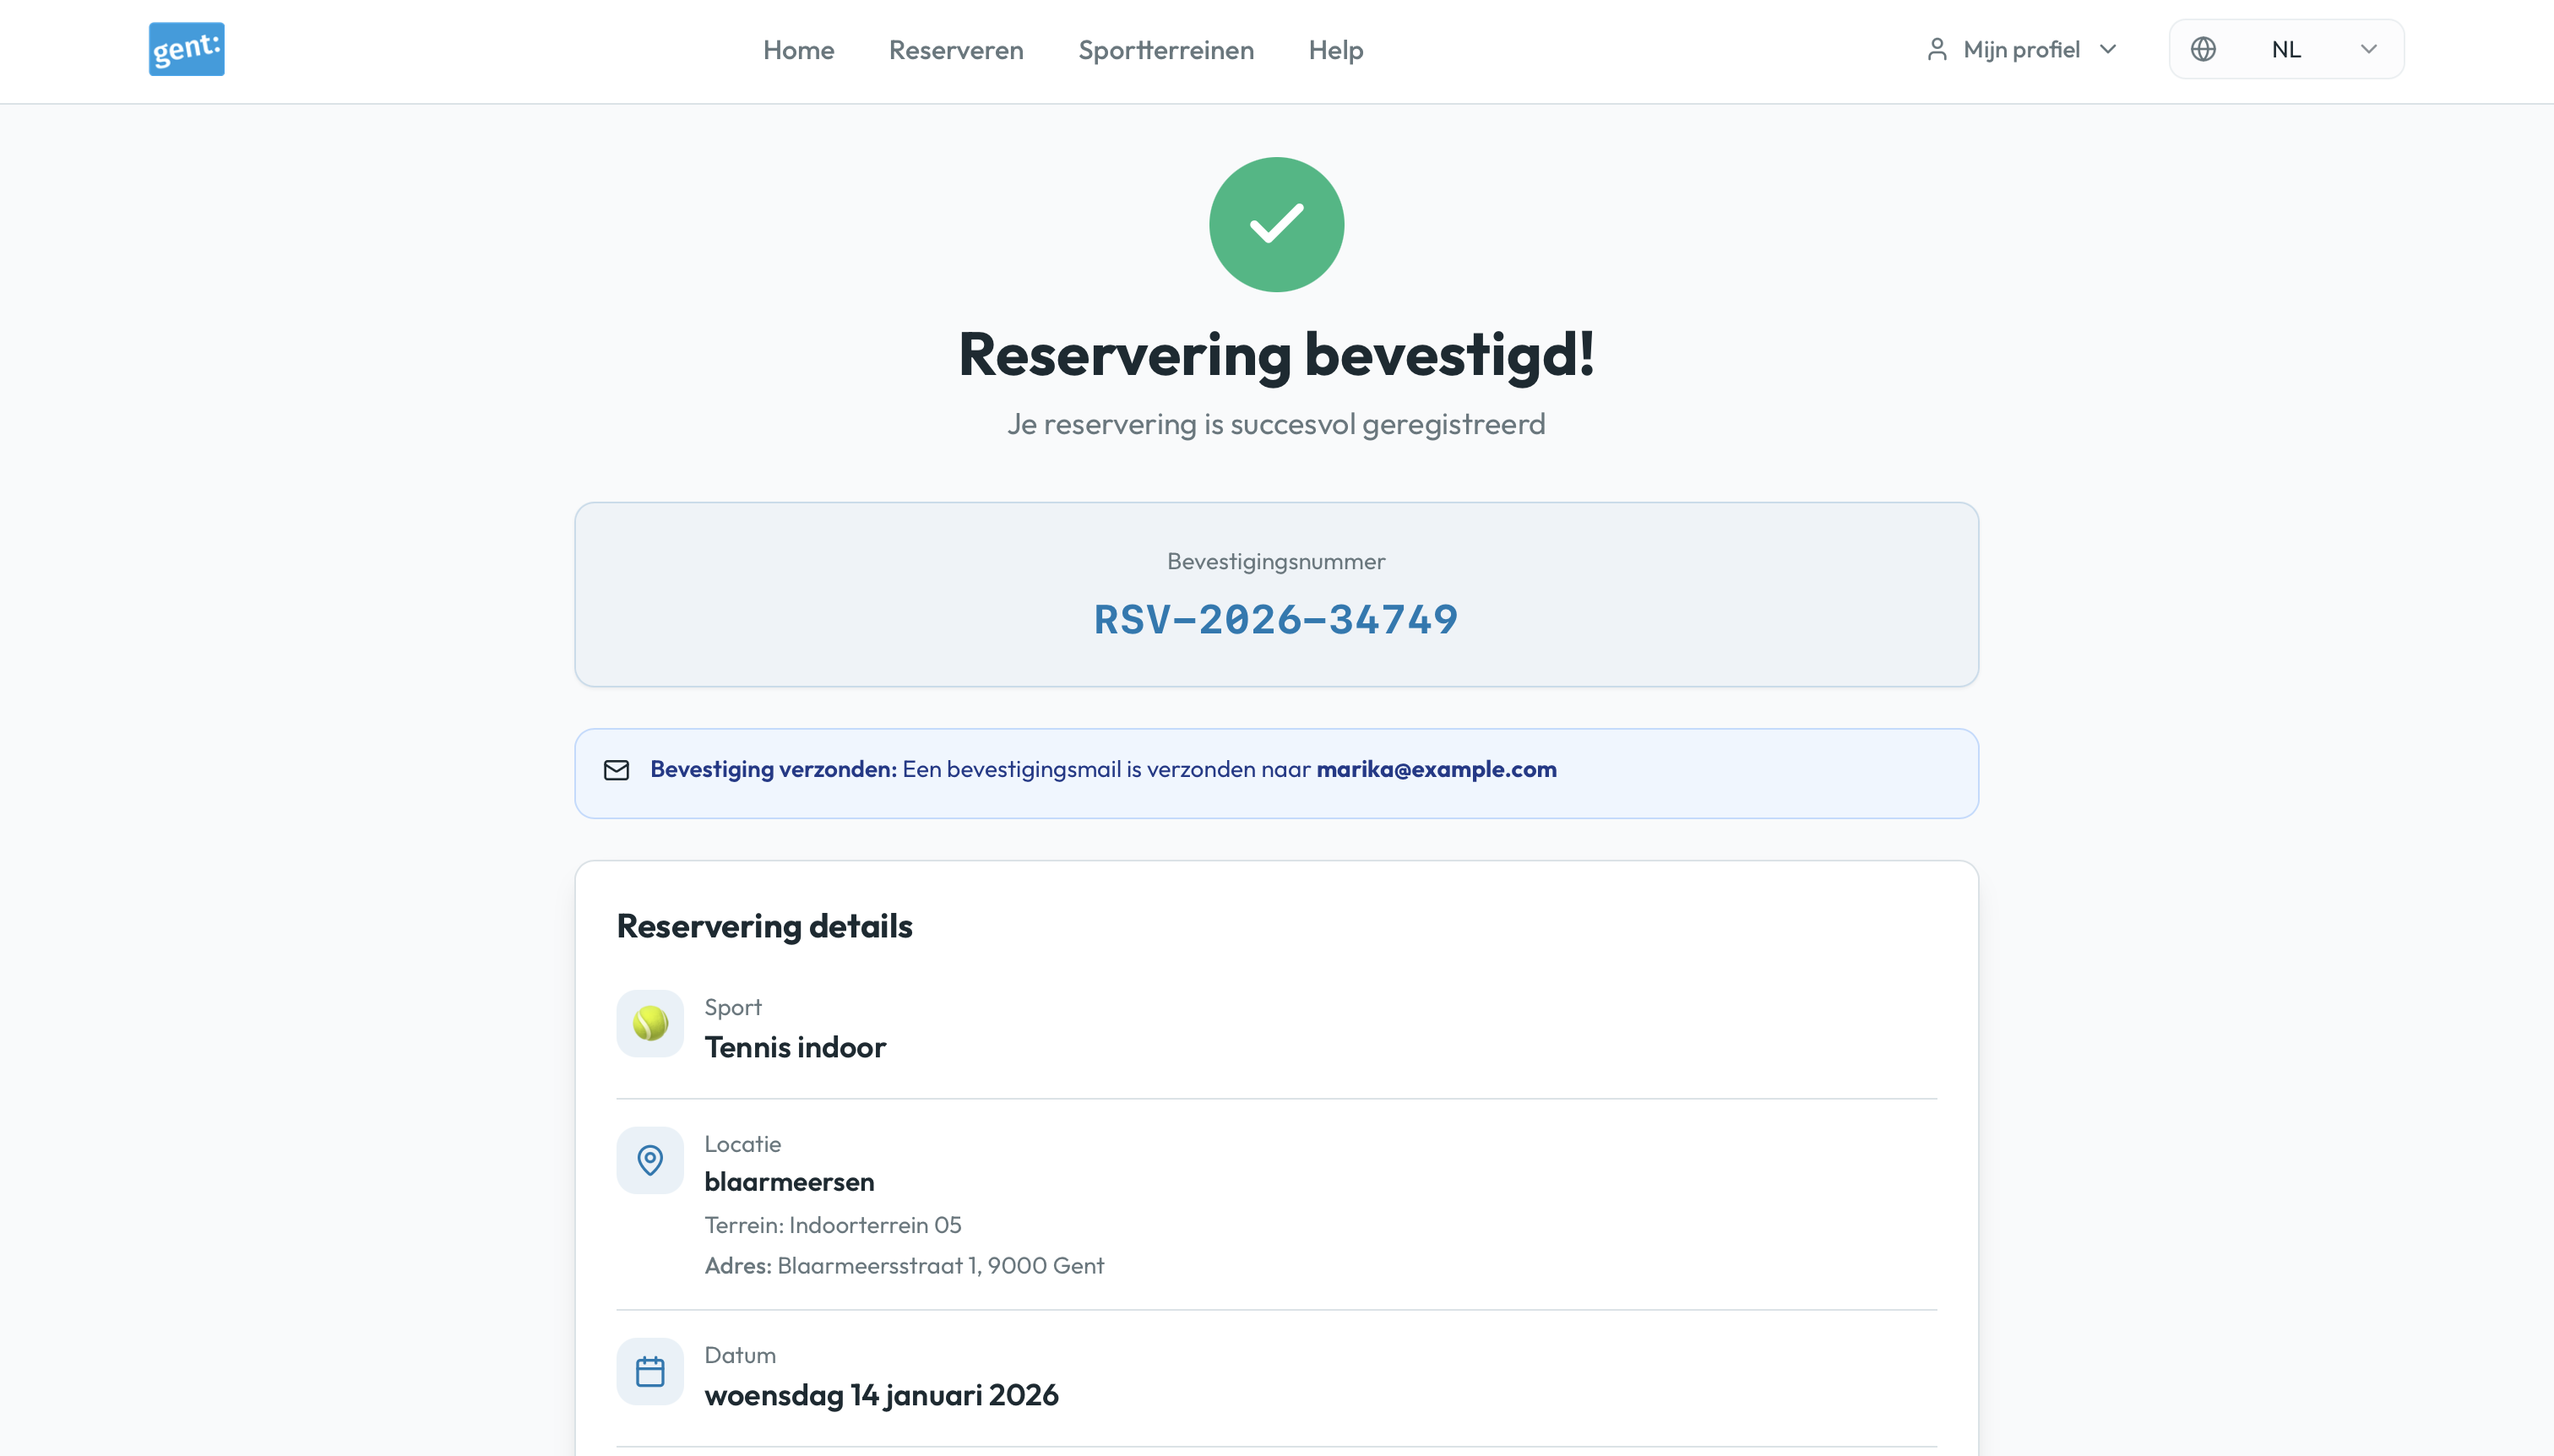This screenshot has height=1456, width=2554.
Task: Click the envelope icon next to bevestiging verzonden
Action: tap(617, 770)
